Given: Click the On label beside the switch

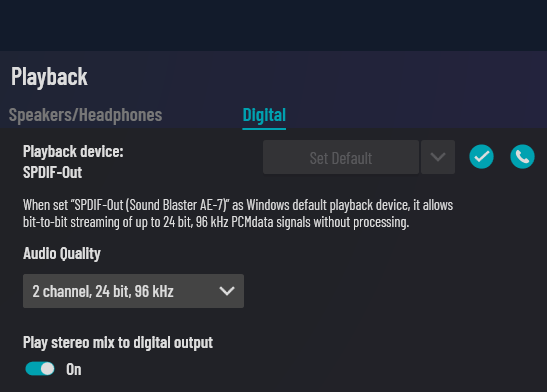Looking at the screenshot, I should tap(74, 369).
